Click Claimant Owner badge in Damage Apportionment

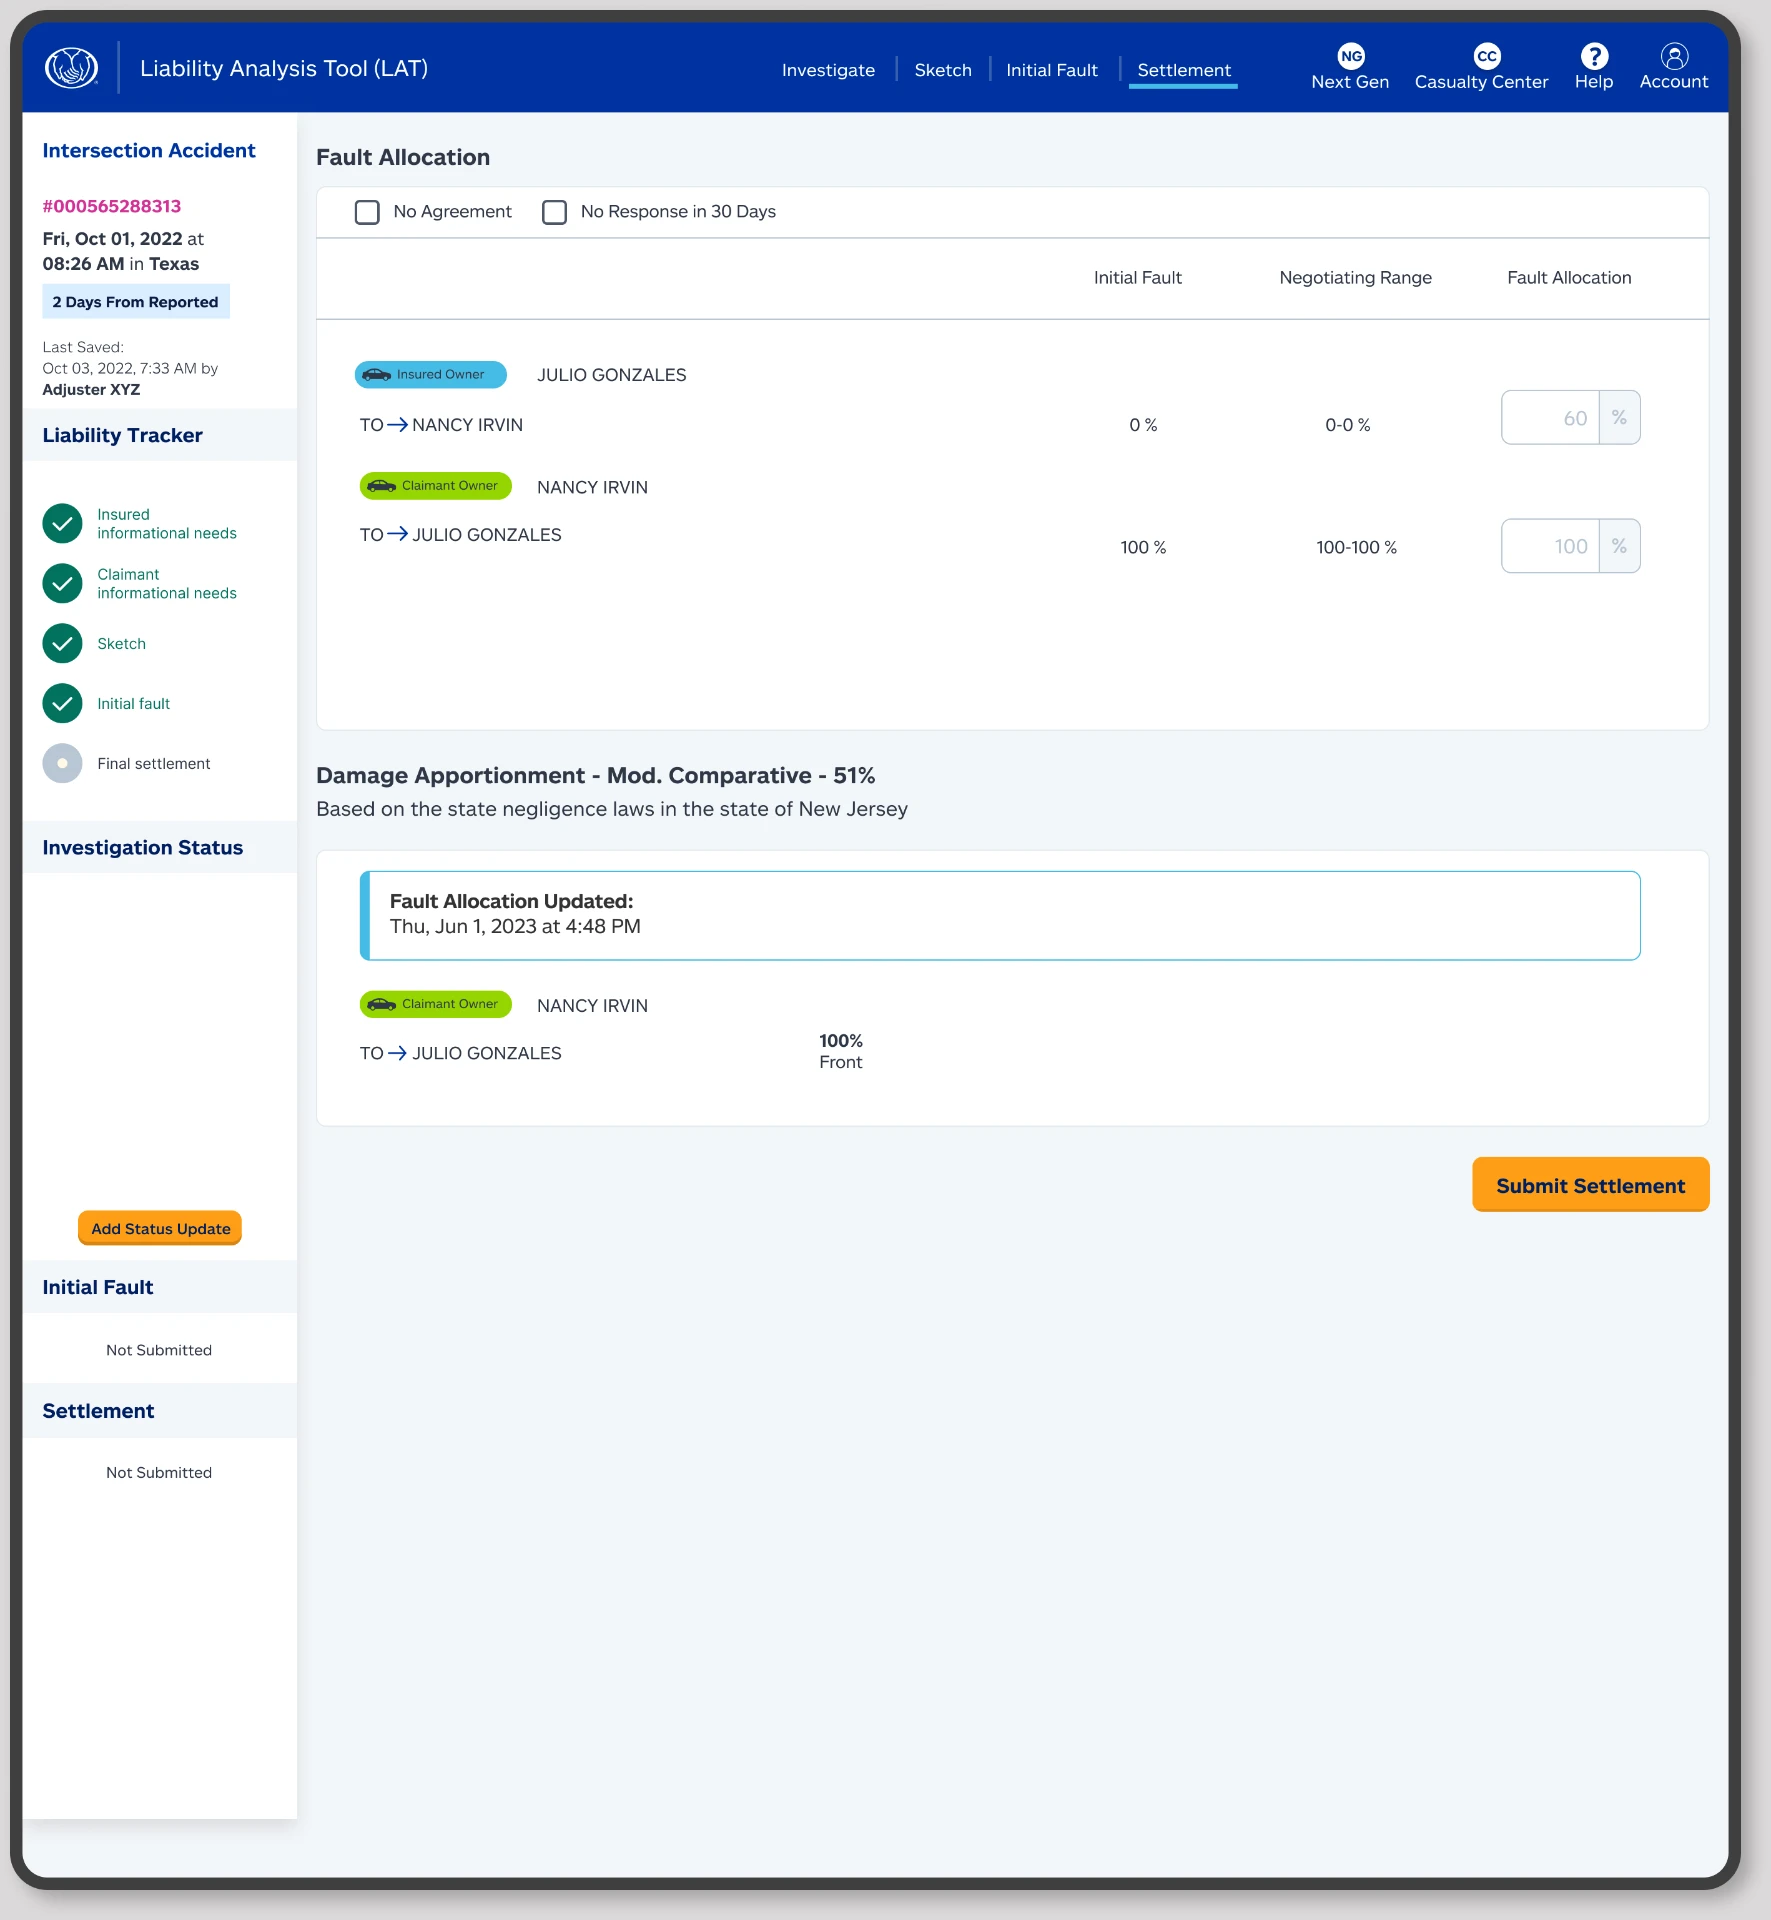coord(436,1004)
